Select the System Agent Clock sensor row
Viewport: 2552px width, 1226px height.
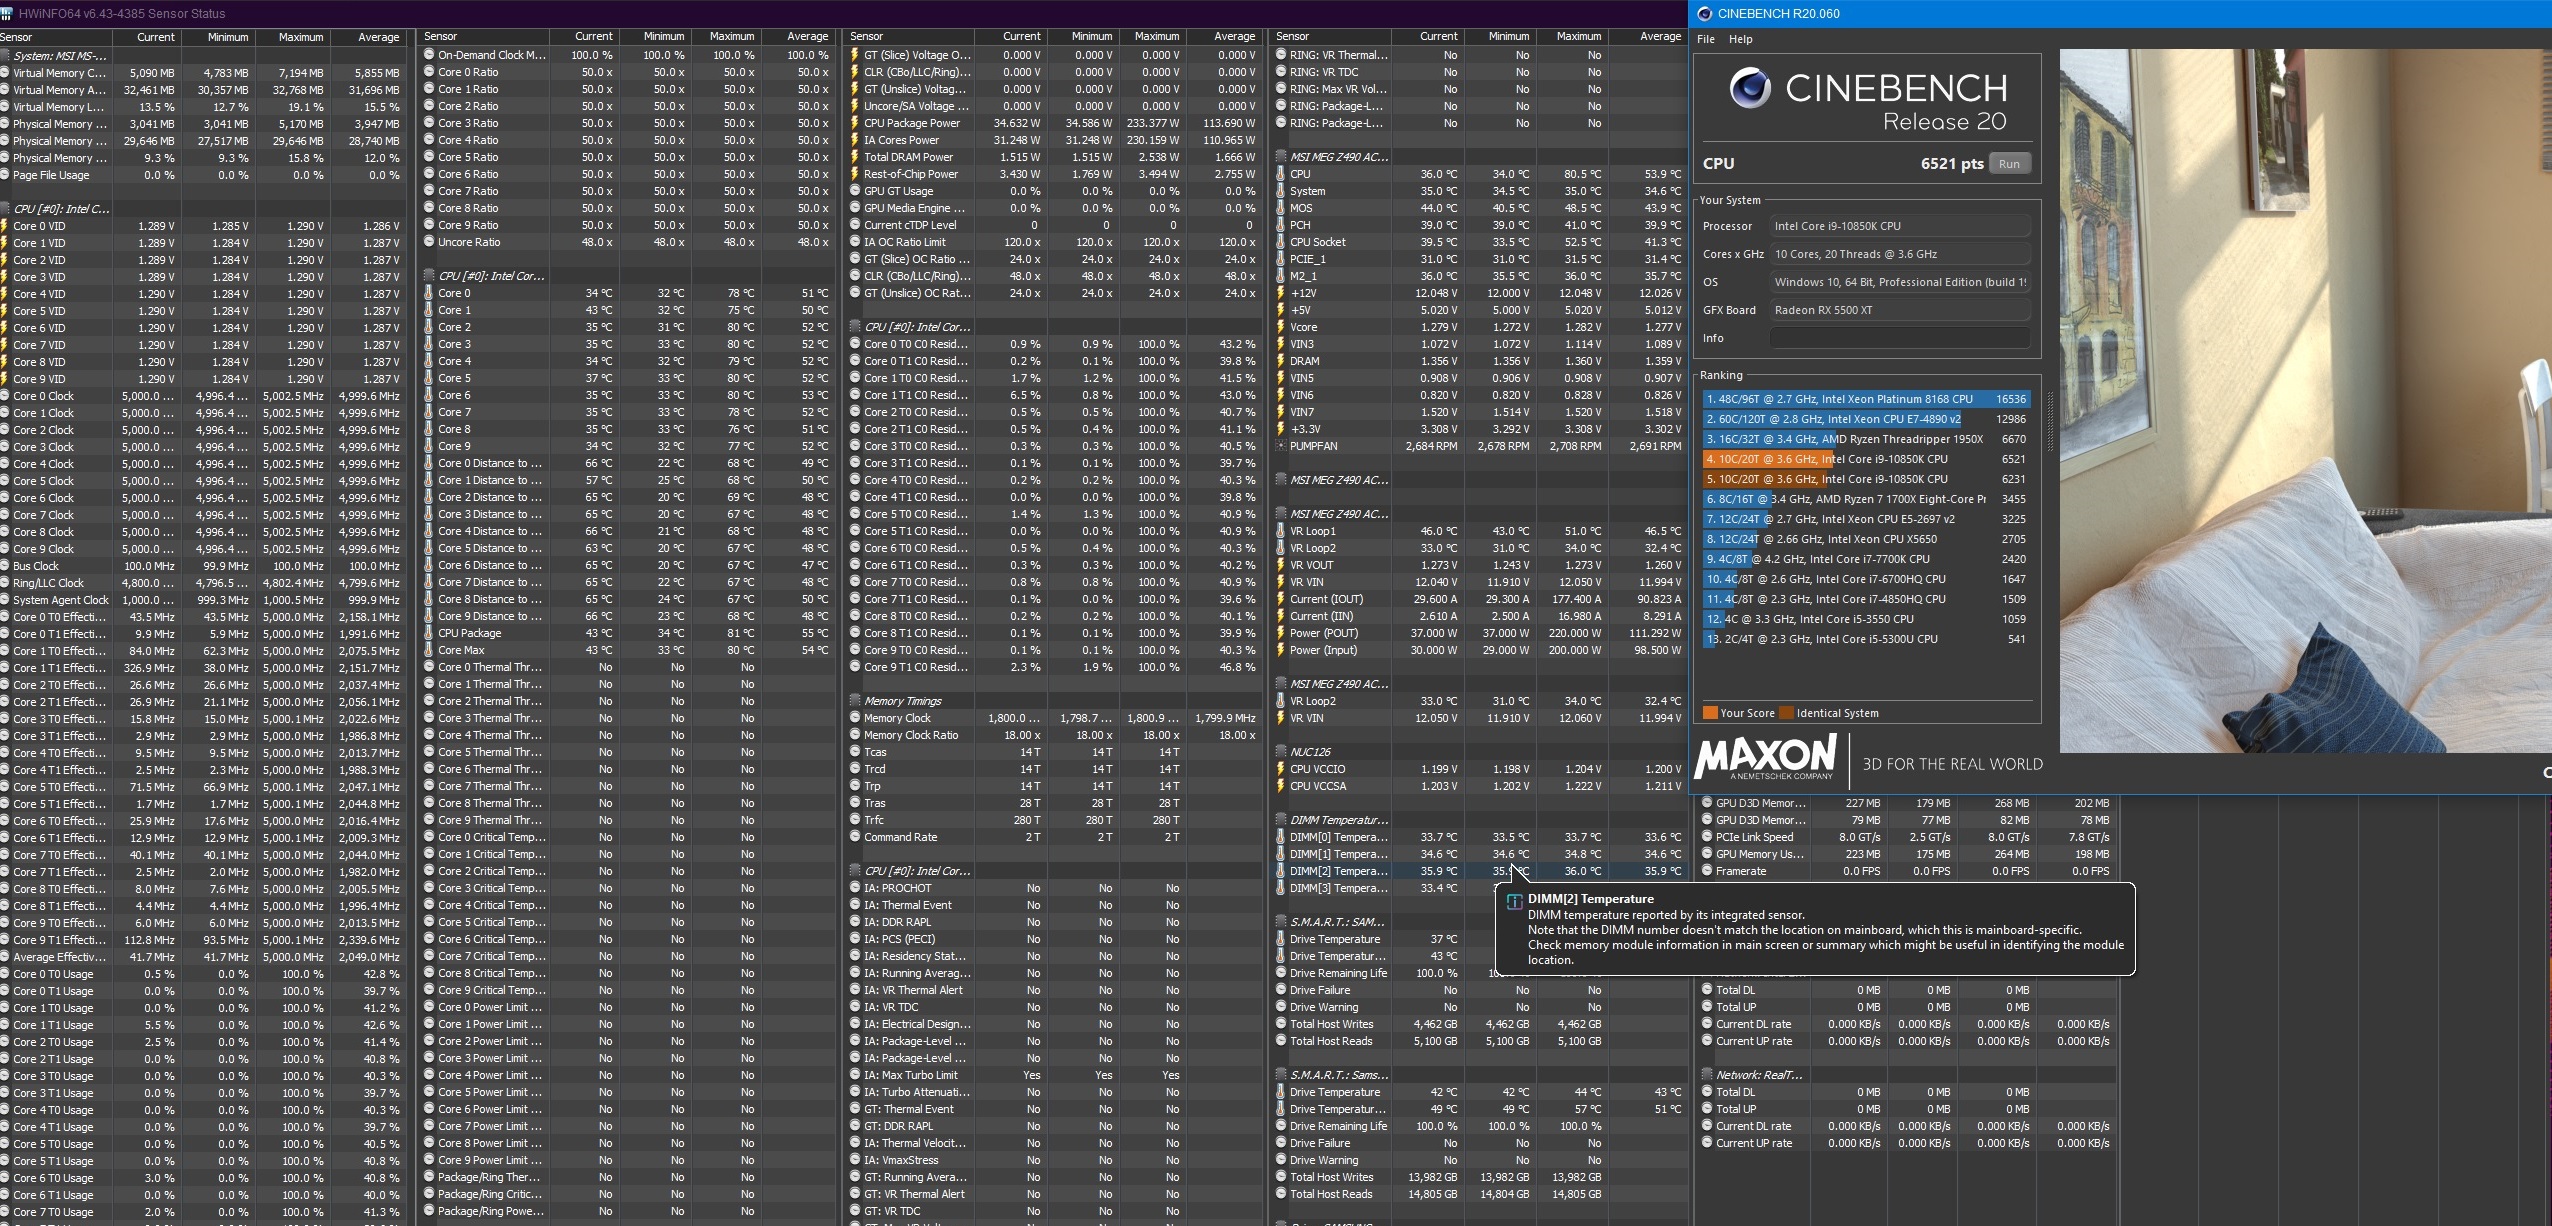(204, 600)
